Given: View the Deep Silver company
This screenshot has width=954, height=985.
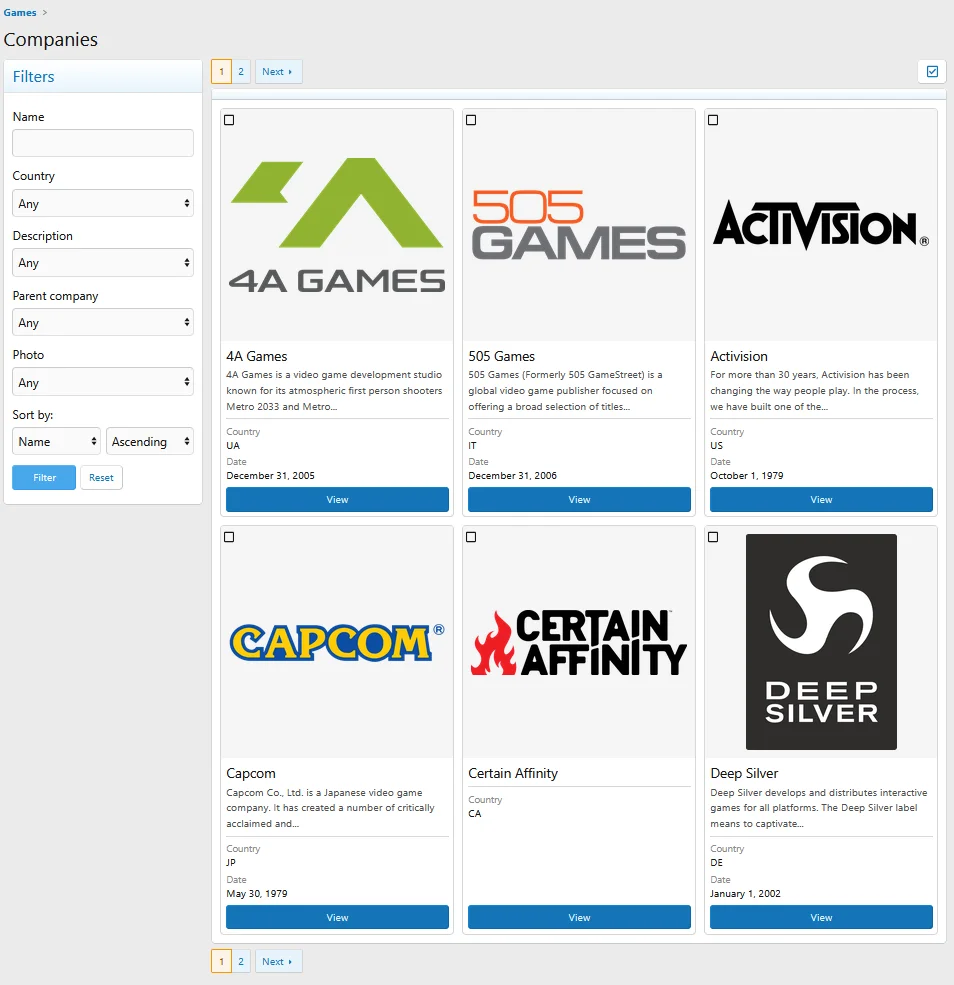Looking at the screenshot, I should tap(821, 917).
